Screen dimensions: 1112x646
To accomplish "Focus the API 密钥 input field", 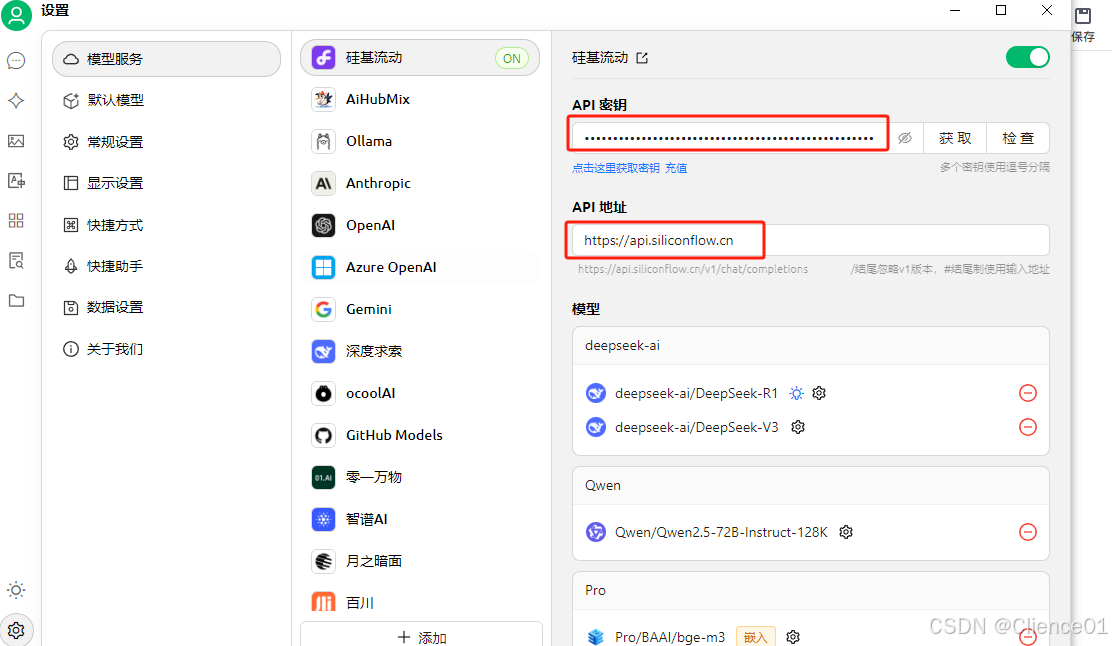I will [728, 138].
